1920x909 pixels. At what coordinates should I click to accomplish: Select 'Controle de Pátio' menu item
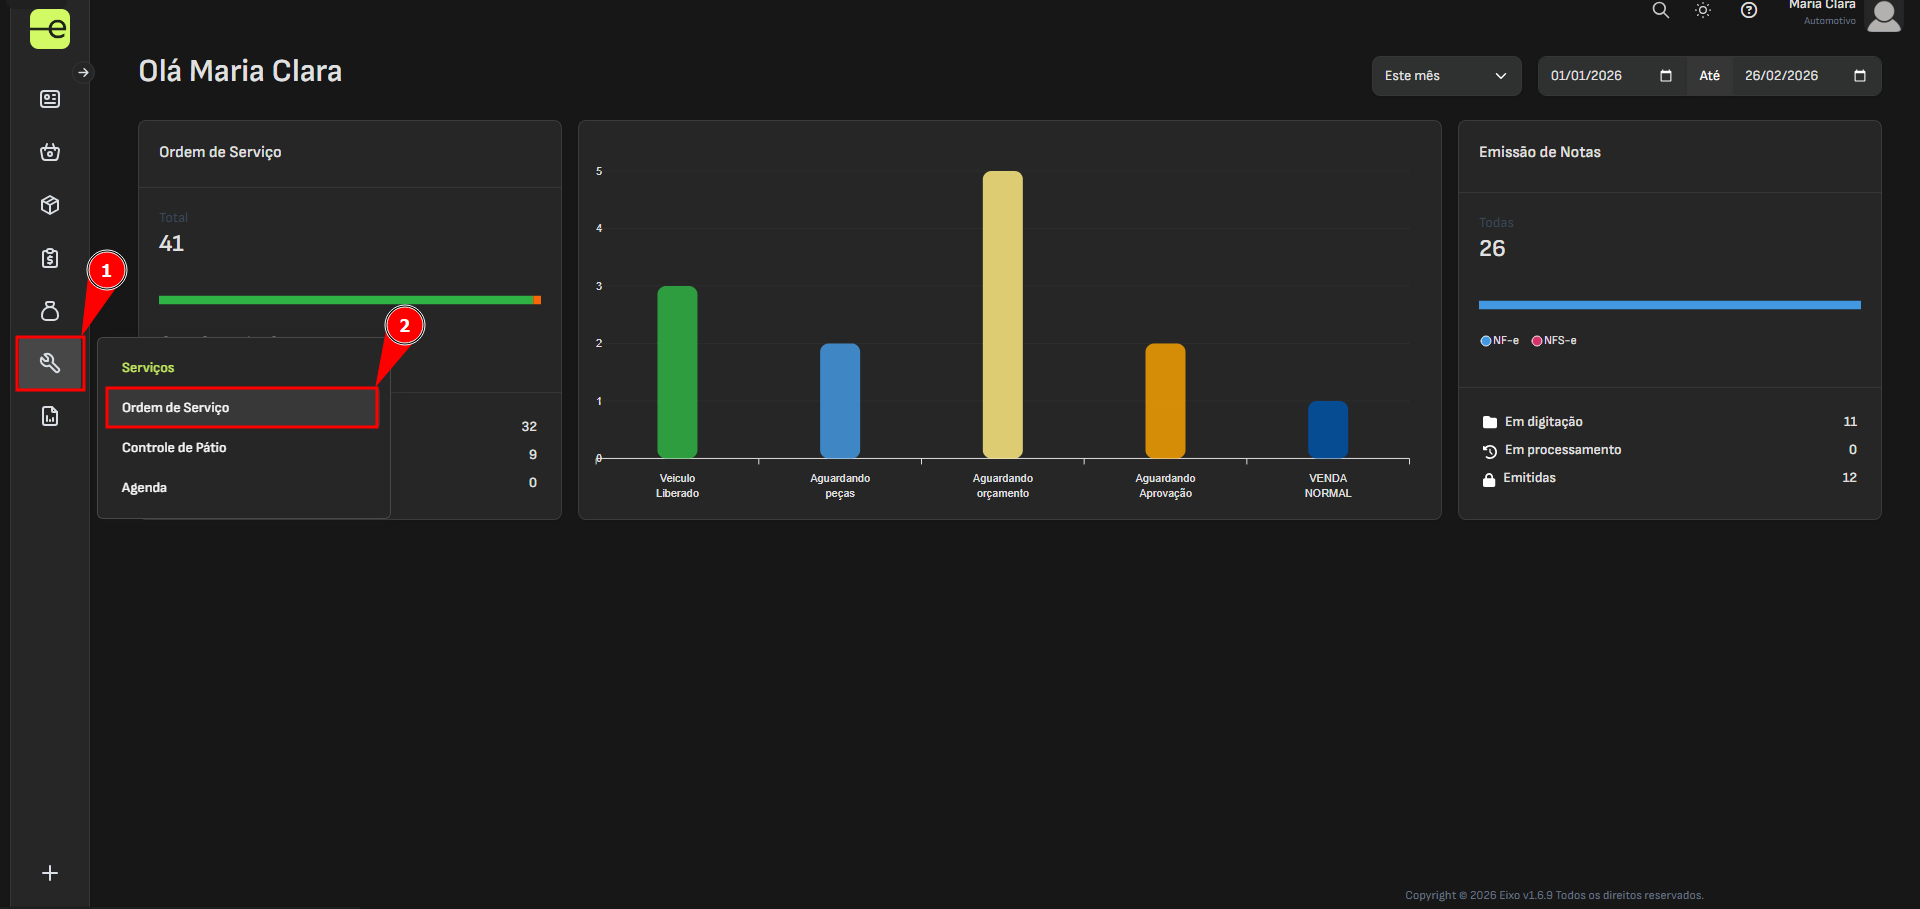tap(174, 448)
